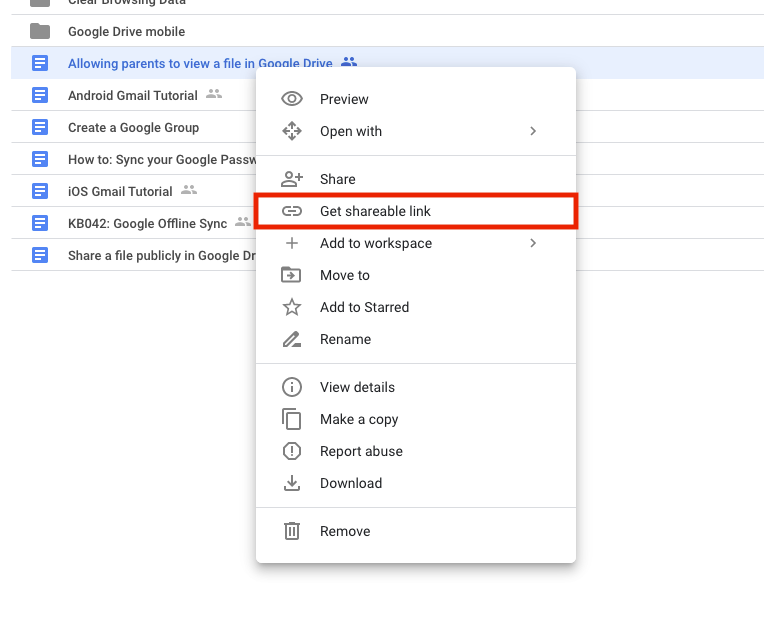Click the doc icon beside KB042: Google Offline Sync
The image size is (764, 626).
(x=40, y=223)
